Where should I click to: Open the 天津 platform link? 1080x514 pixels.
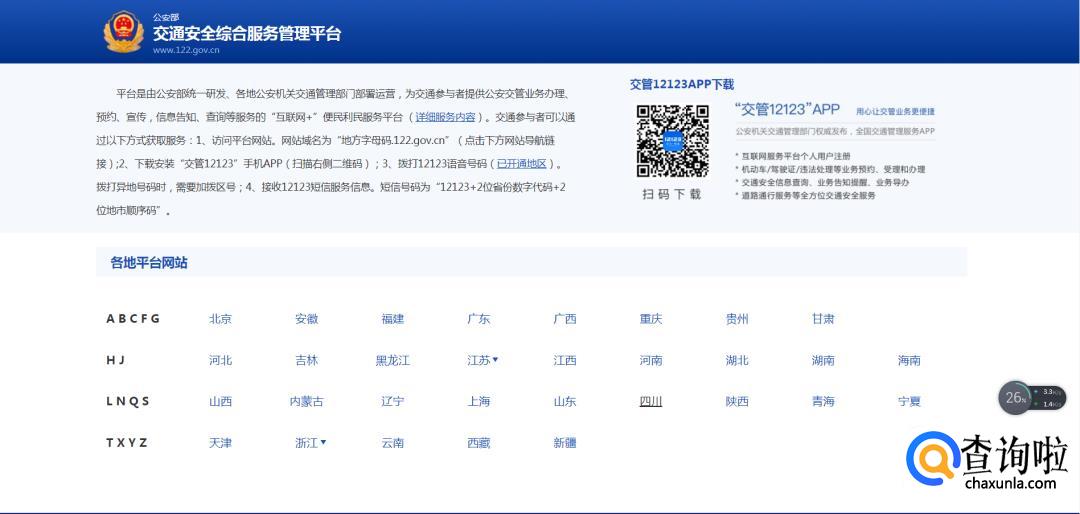[x=220, y=442]
